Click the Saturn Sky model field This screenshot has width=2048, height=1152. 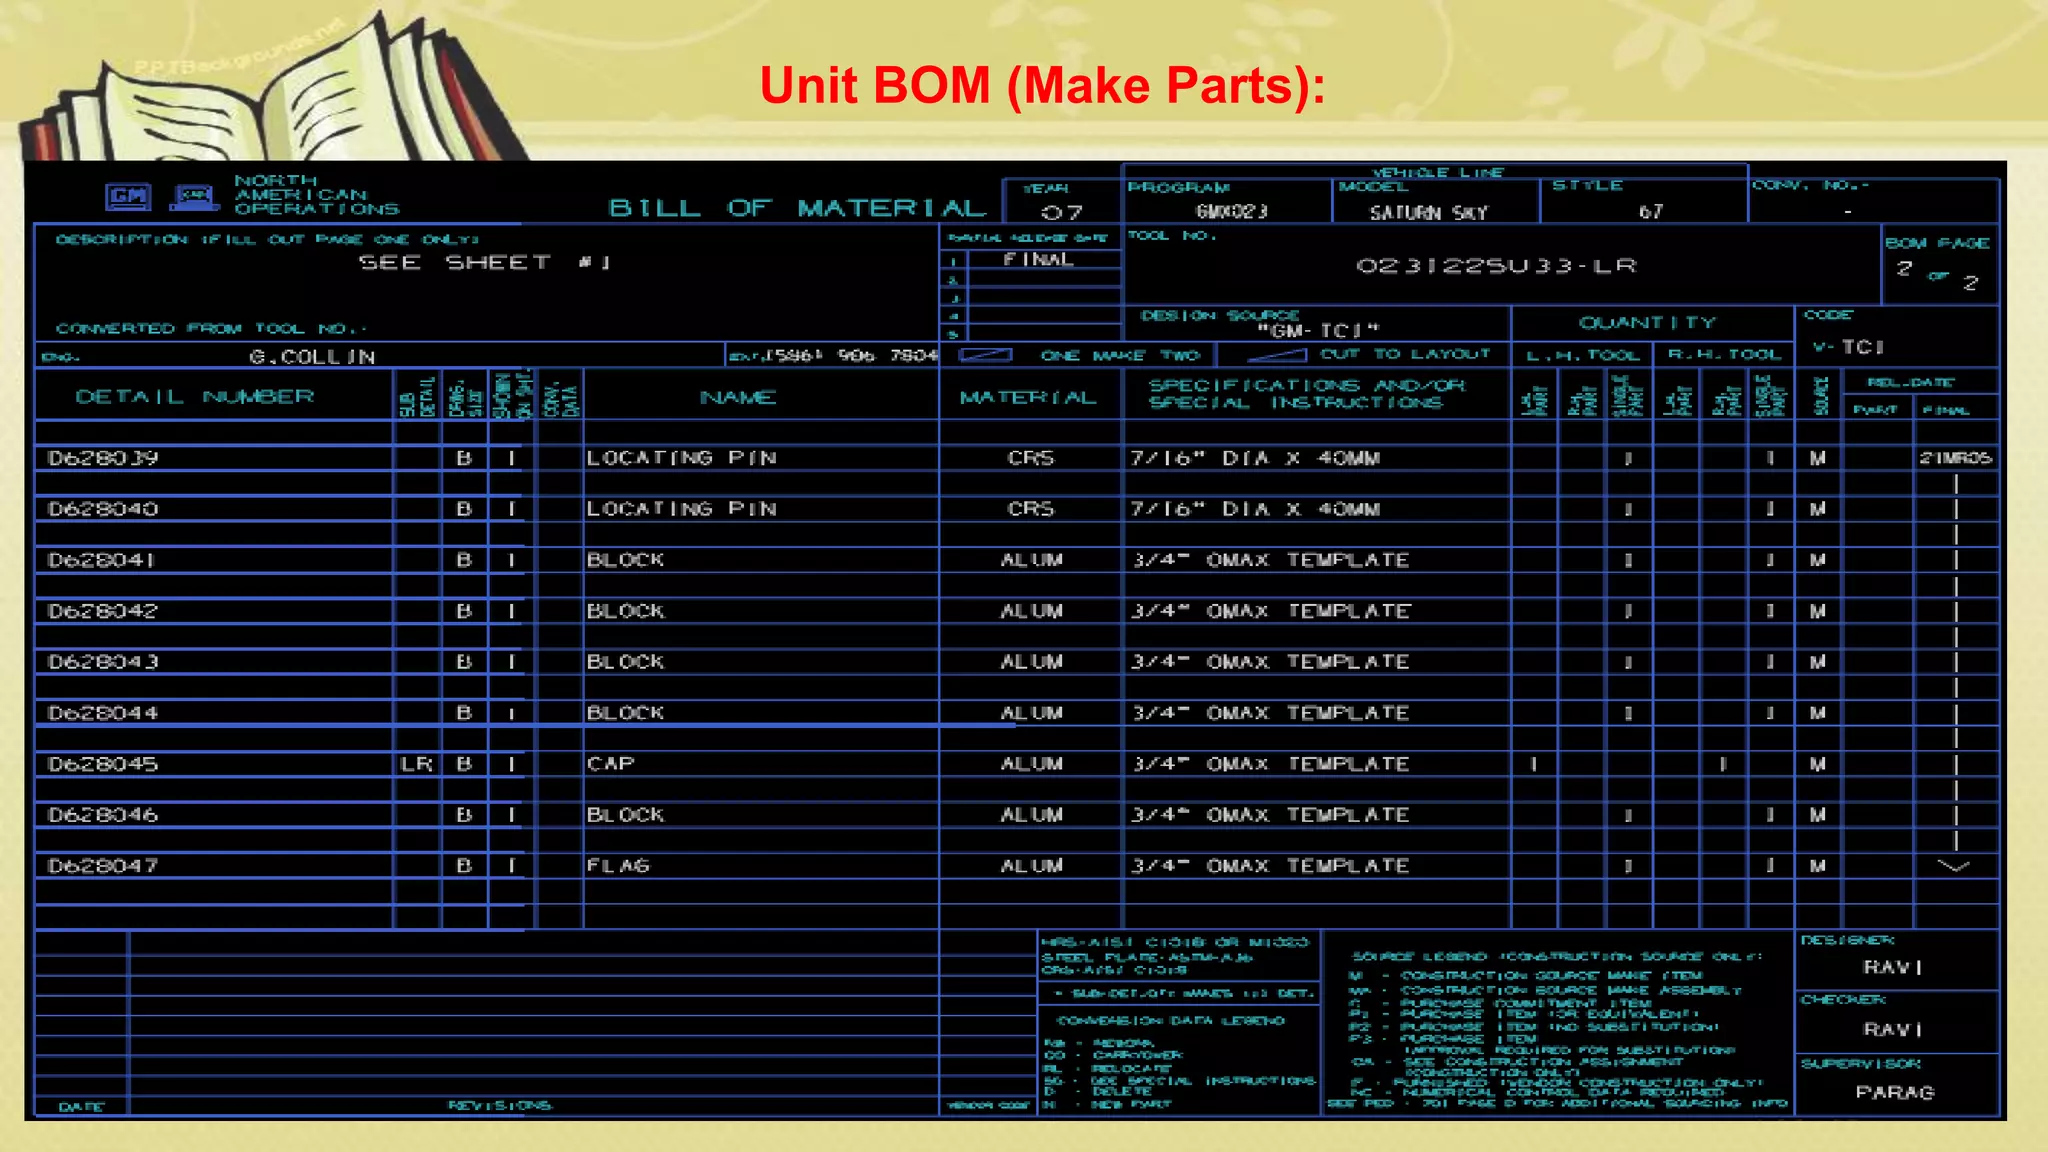click(x=1428, y=212)
